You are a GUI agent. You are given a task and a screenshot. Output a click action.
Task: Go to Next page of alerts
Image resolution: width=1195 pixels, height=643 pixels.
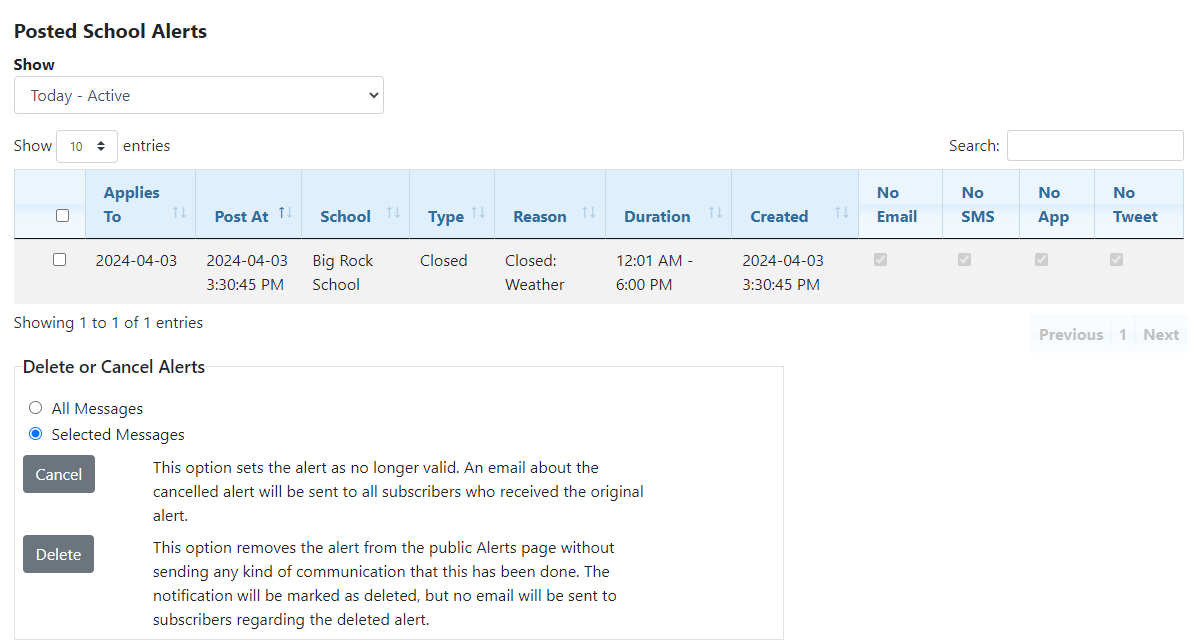1161,335
